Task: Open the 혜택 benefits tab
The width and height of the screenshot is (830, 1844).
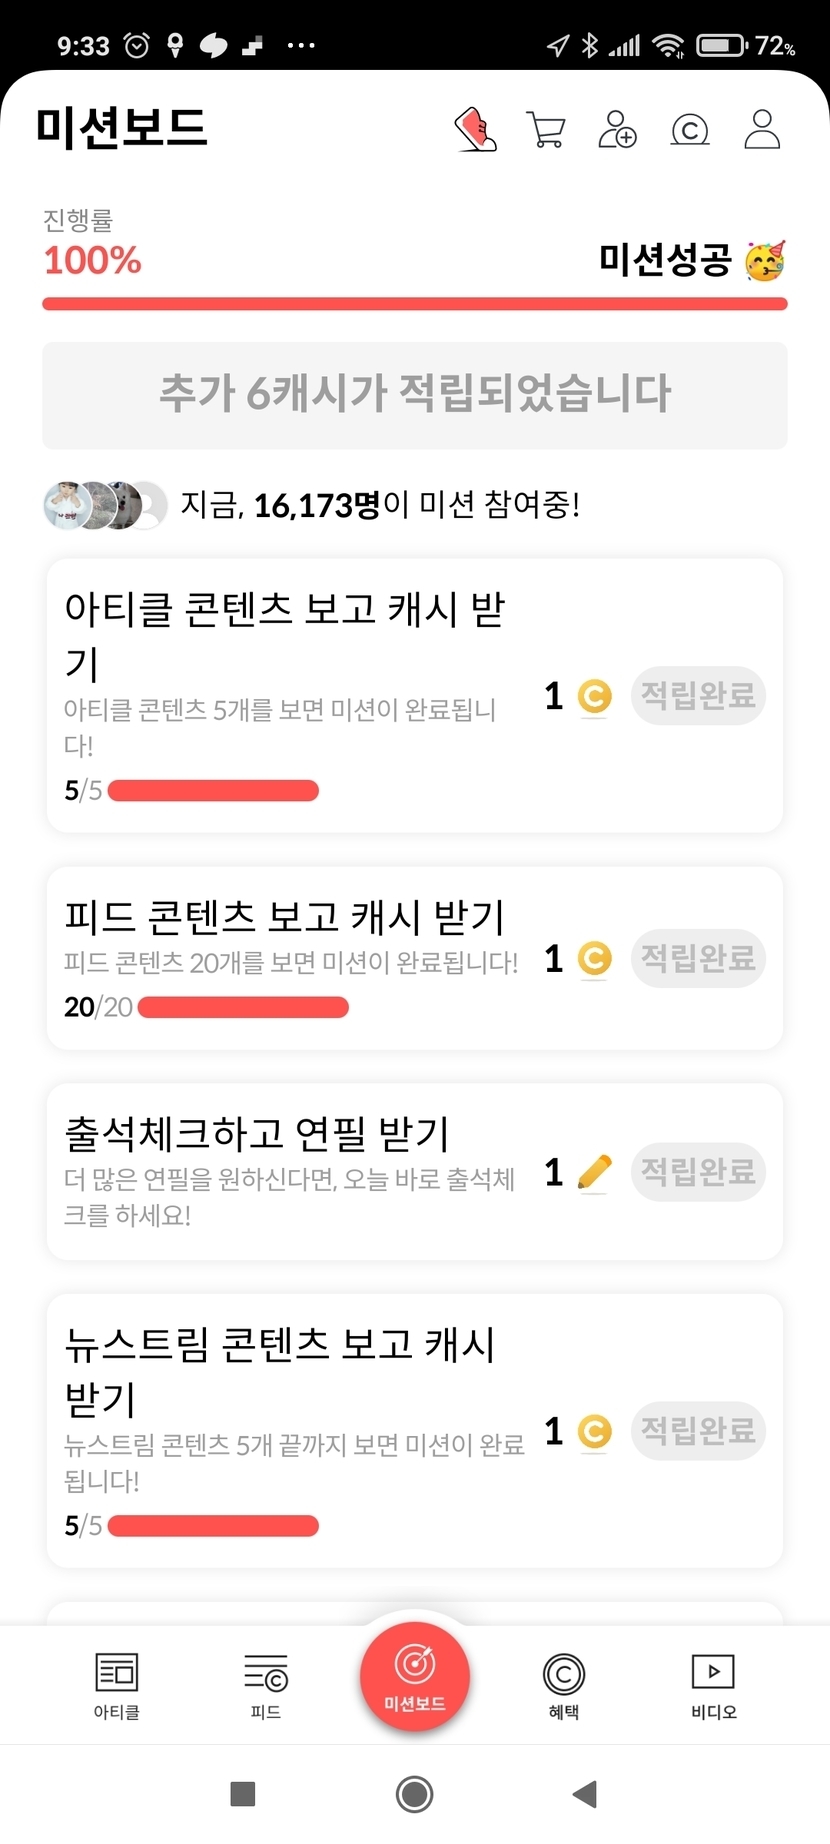Action: click(x=564, y=1686)
